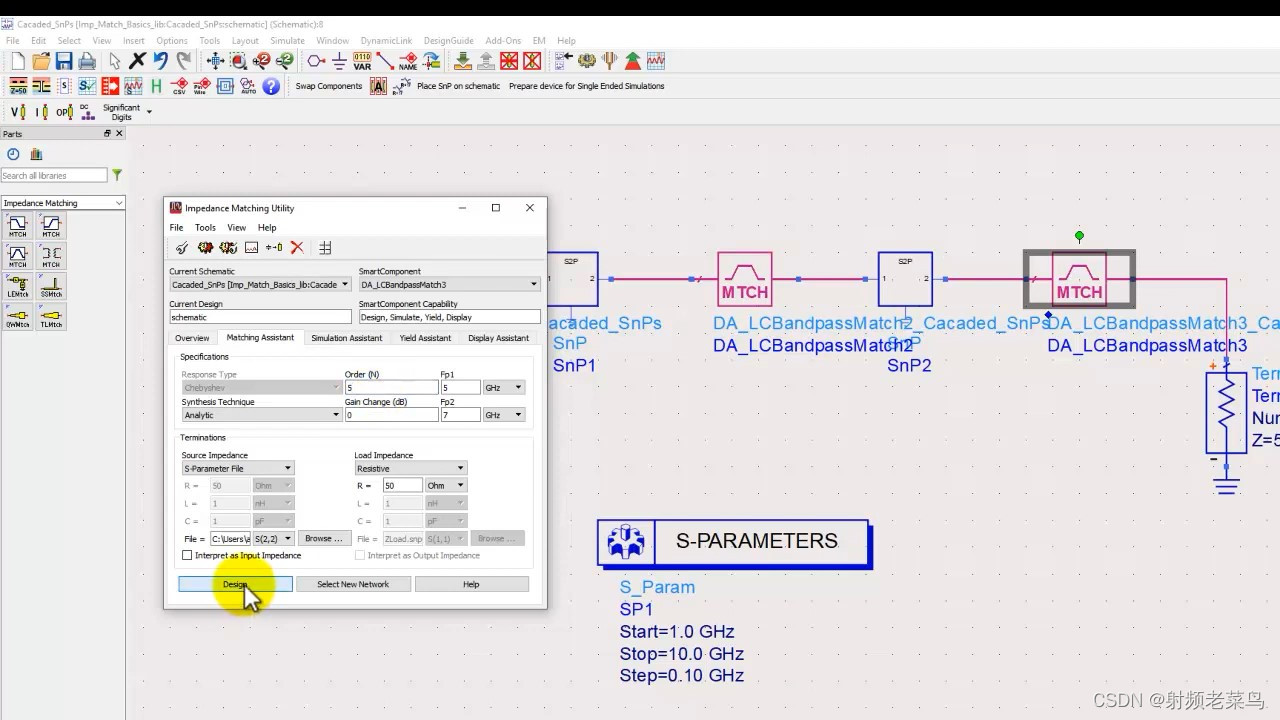Insert a ground symbol from toolbar
This screenshot has height=720, width=1280.
[339, 61]
